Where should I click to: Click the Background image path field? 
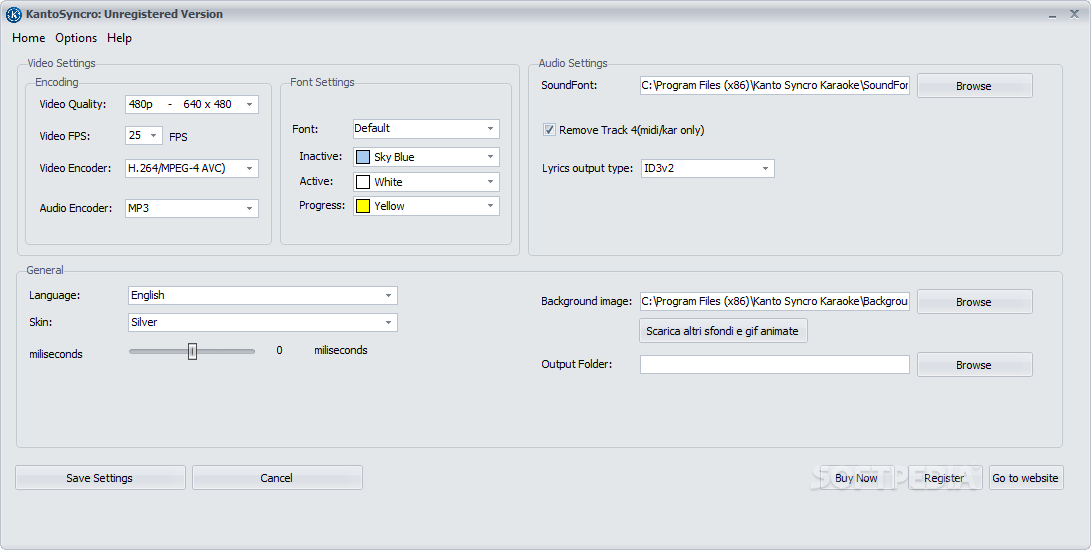774,301
